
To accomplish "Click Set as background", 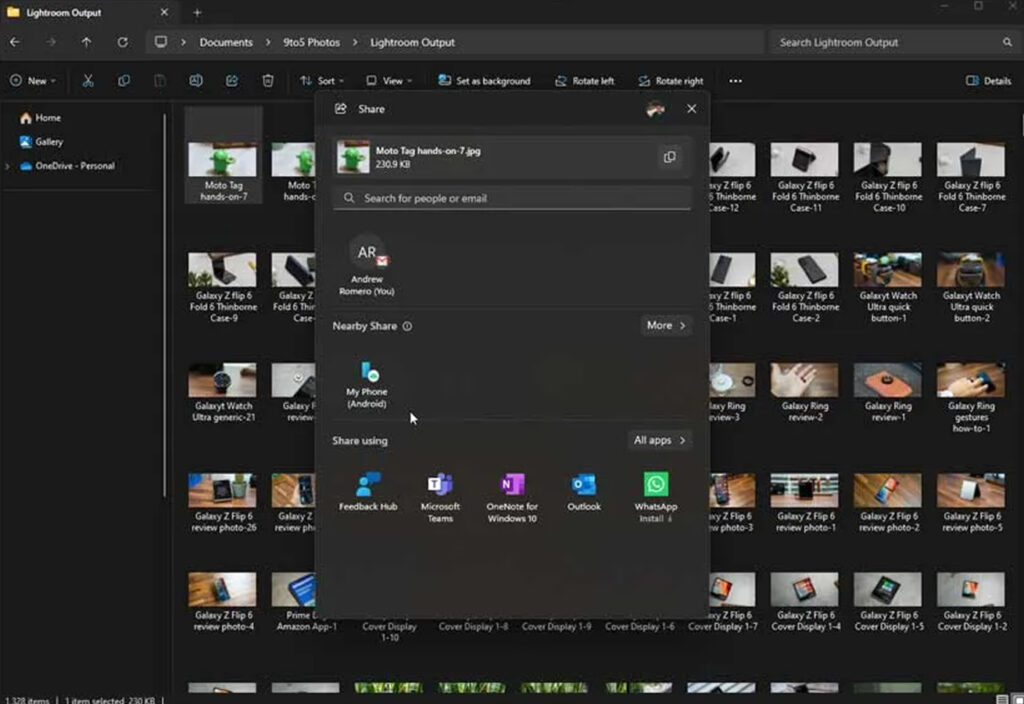I will click(x=484, y=81).
